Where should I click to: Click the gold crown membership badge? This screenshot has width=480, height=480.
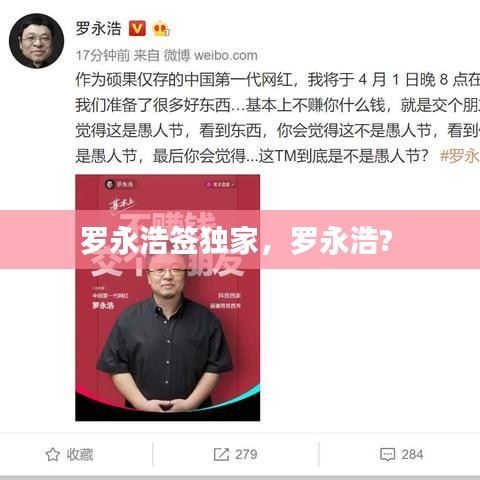pos(161,28)
